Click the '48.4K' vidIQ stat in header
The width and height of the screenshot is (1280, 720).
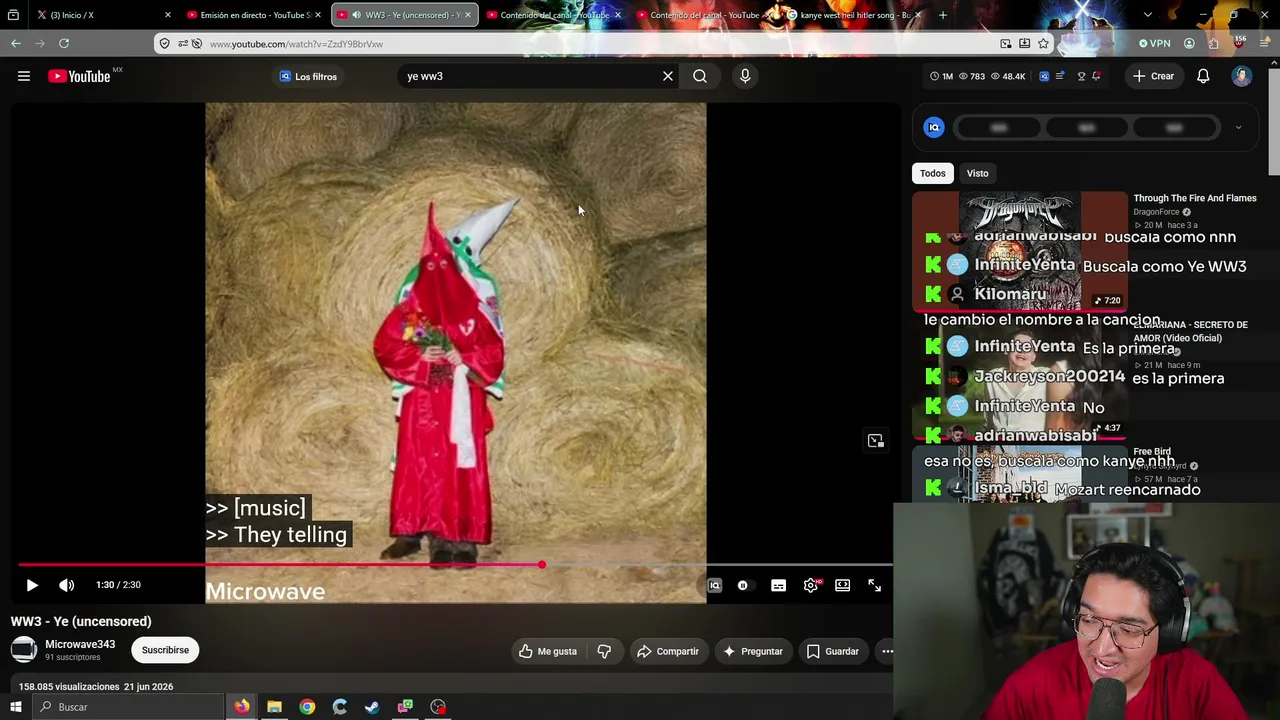tap(1007, 76)
